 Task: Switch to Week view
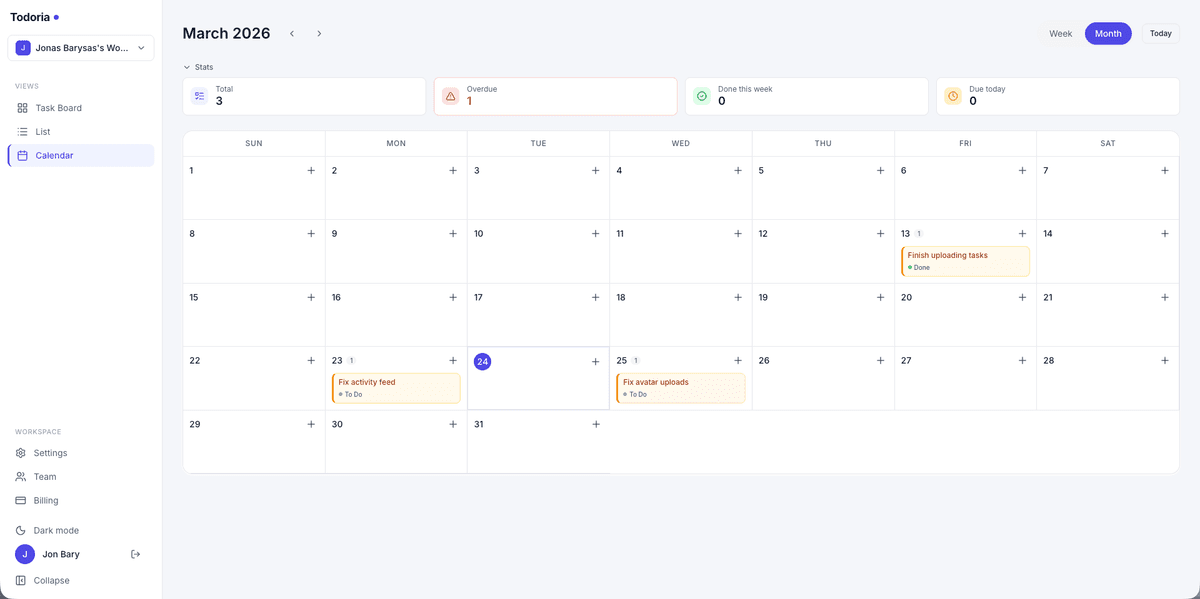pyautogui.click(x=1060, y=33)
